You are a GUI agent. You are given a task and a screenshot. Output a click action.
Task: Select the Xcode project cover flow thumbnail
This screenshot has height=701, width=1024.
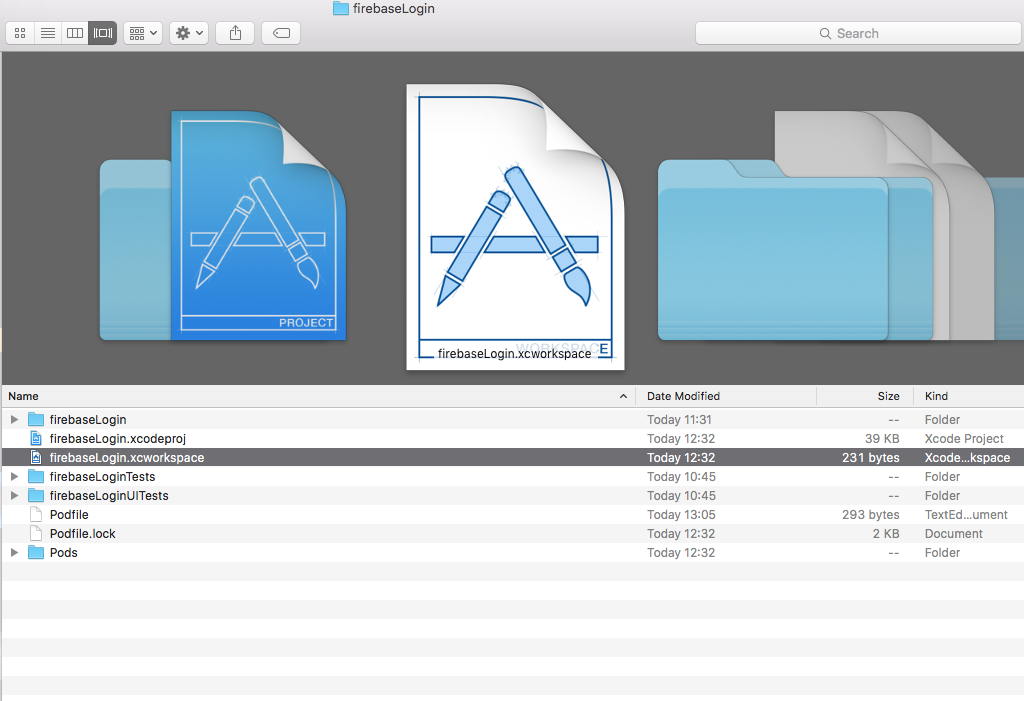tap(257, 225)
